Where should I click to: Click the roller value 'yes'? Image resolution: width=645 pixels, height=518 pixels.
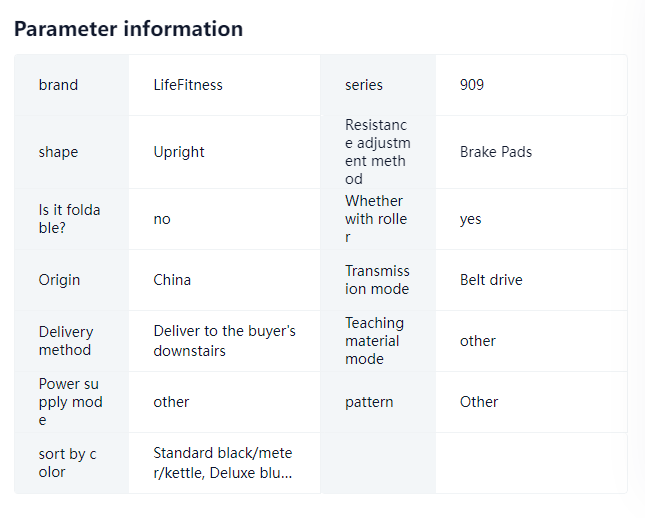coord(471,220)
